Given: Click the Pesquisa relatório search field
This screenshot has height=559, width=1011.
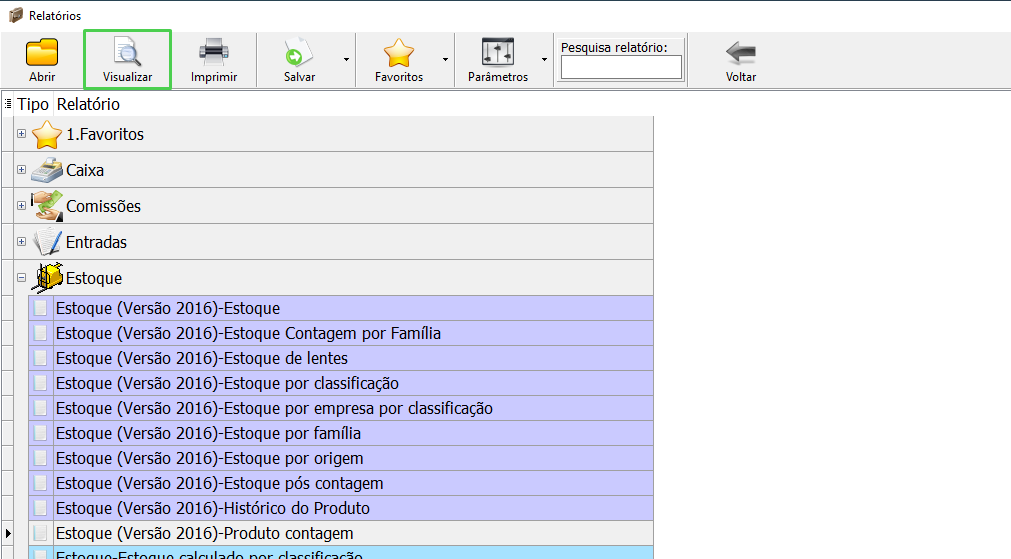Looking at the screenshot, I should click(621, 67).
